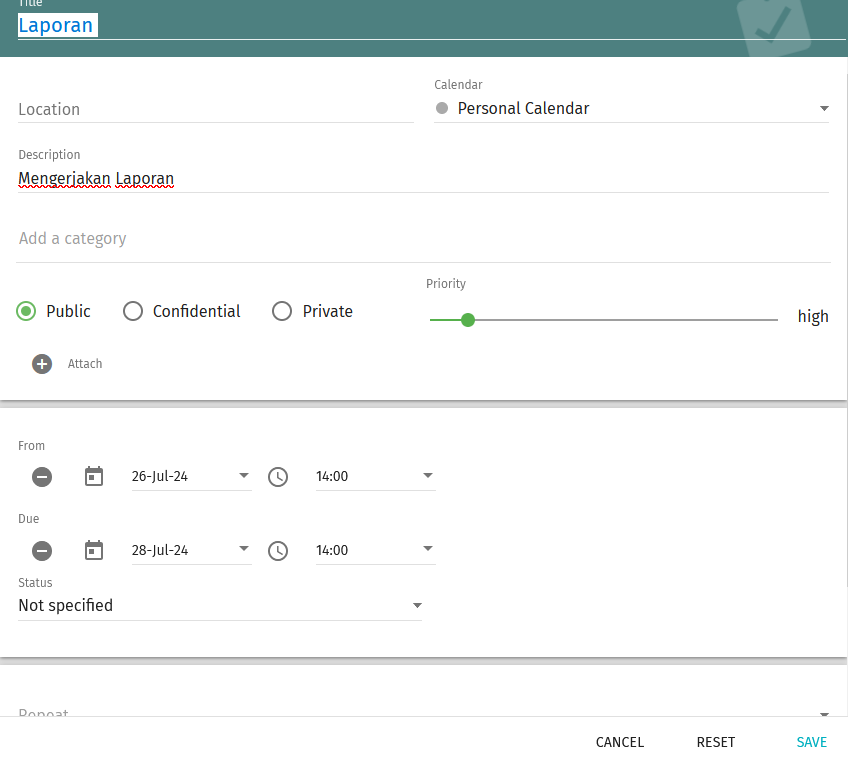The image size is (848, 764).
Task: Click the gray Personal Calendar color dot
Action: tap(442, 108)
